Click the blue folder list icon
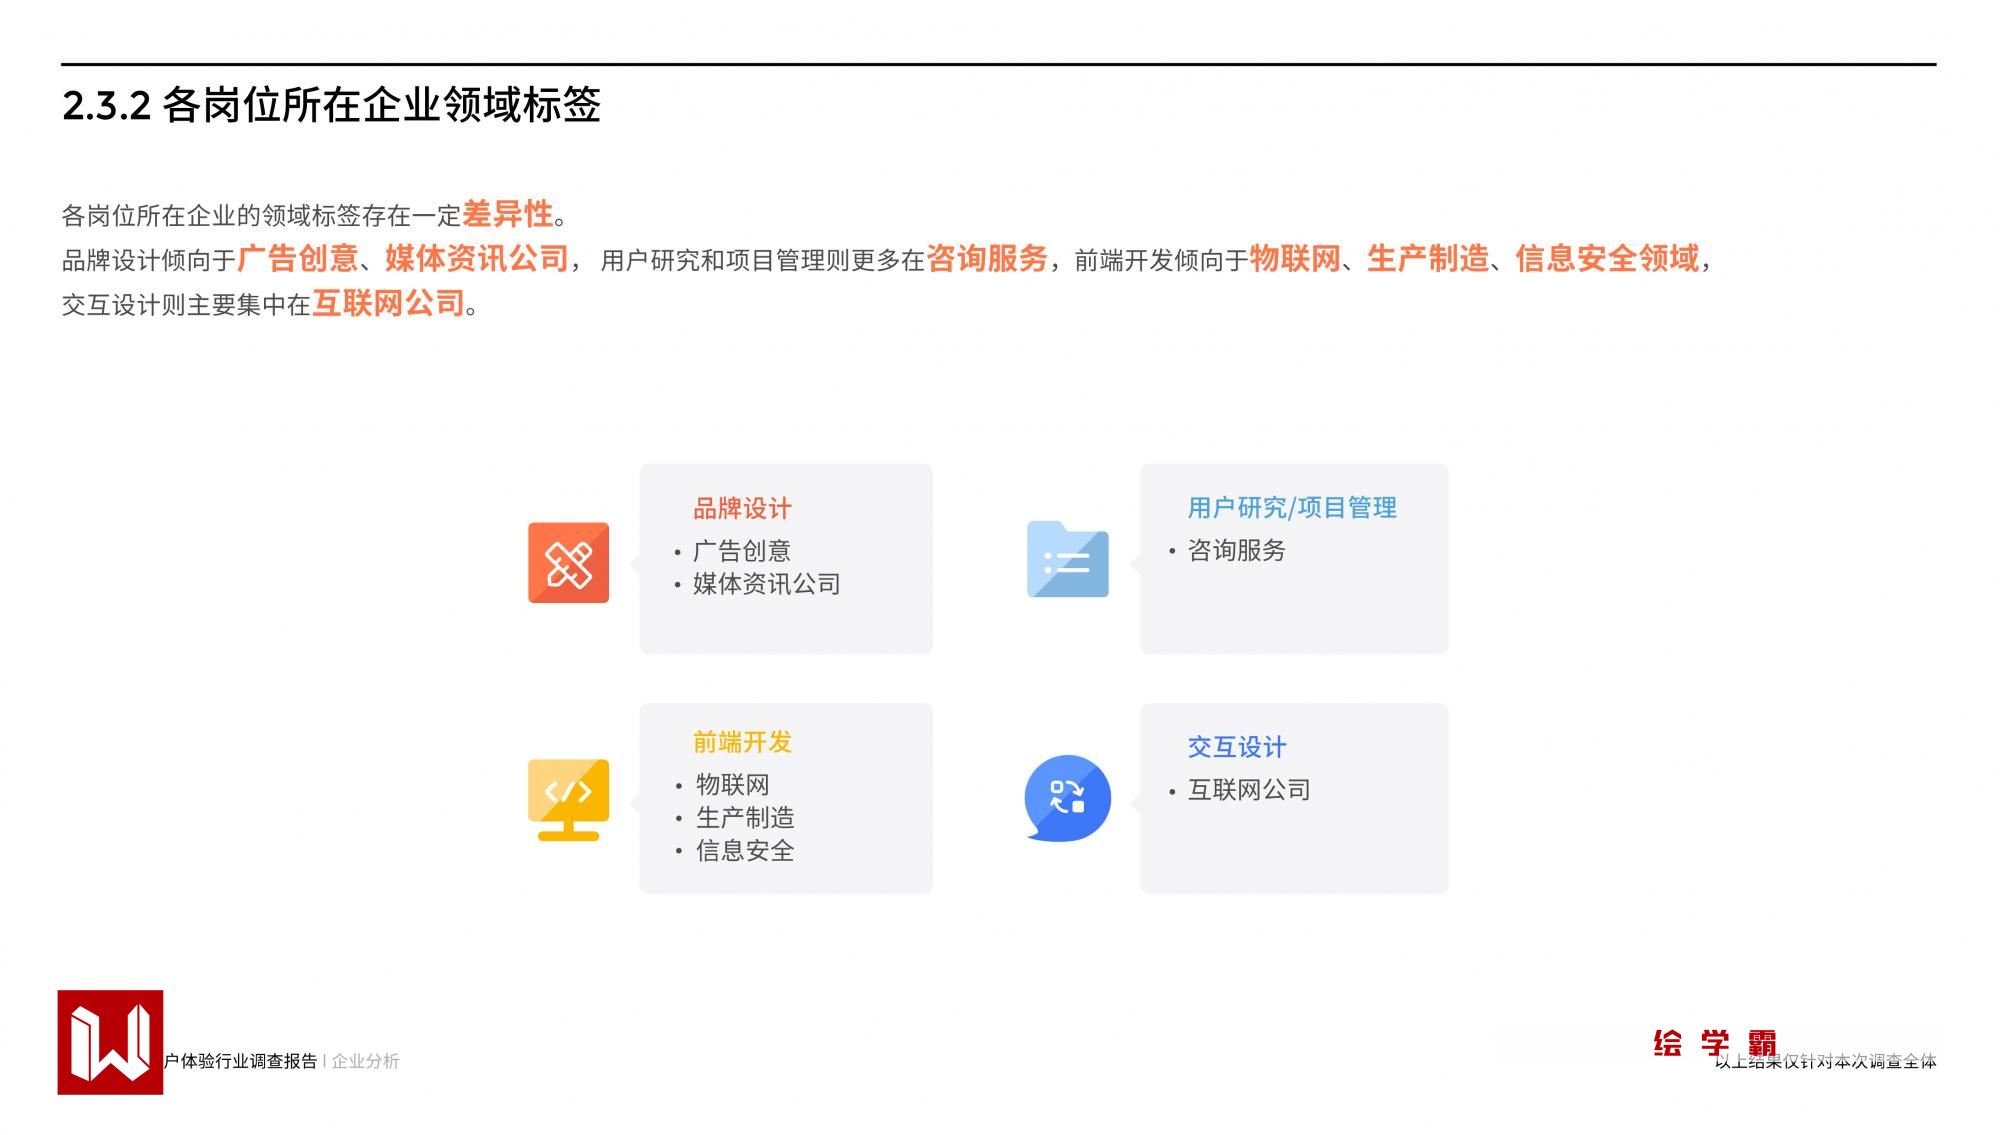Screen dimensions: 2000x1135 1067,561
